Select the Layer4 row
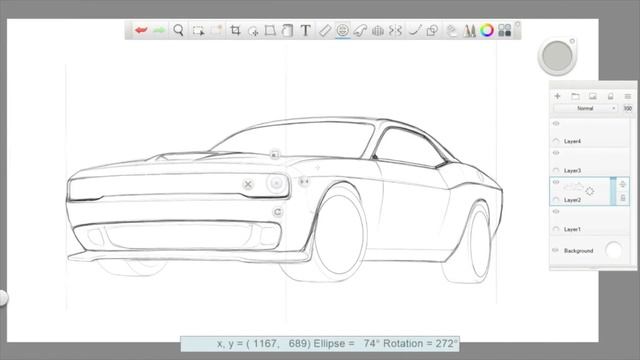640x360 pixels. [590, 133]
